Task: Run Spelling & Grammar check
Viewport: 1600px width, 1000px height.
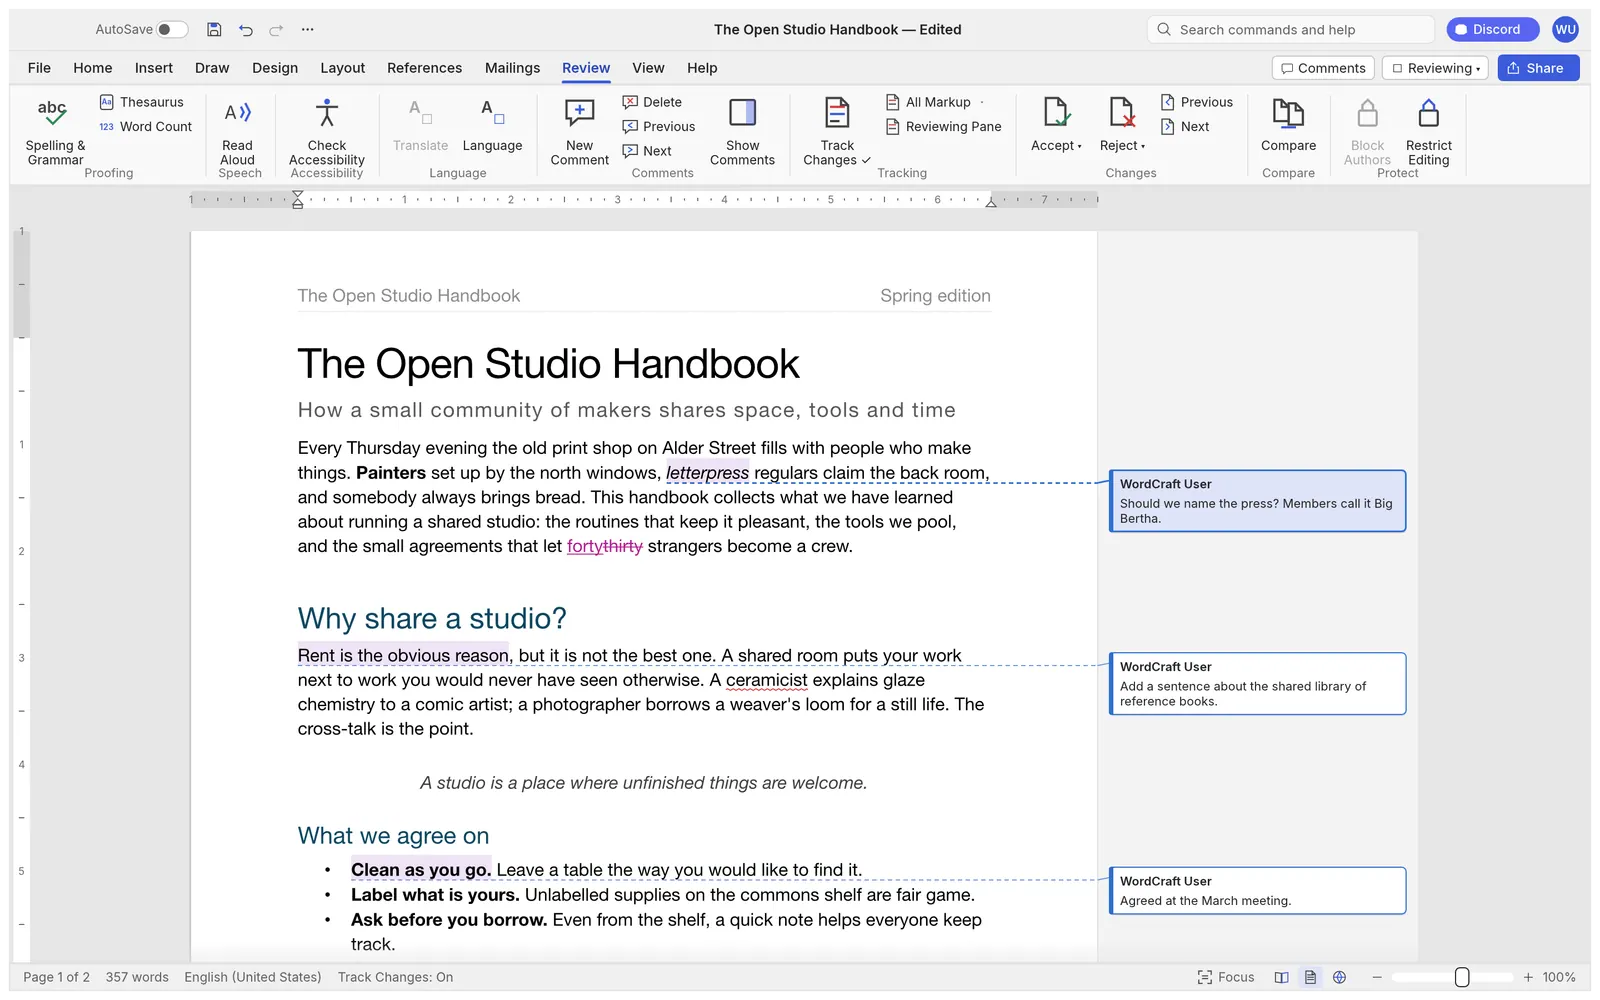Action: pyautogui.click(x=55, y=130)
